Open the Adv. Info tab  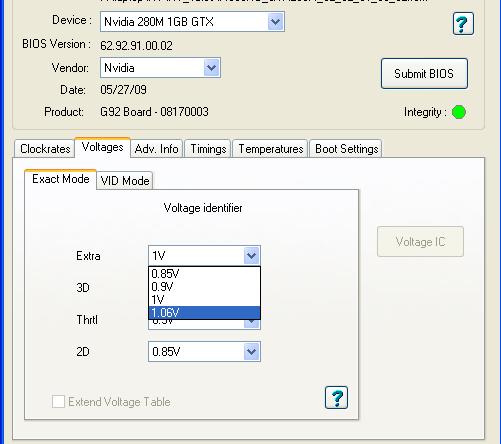coord(156,149)
